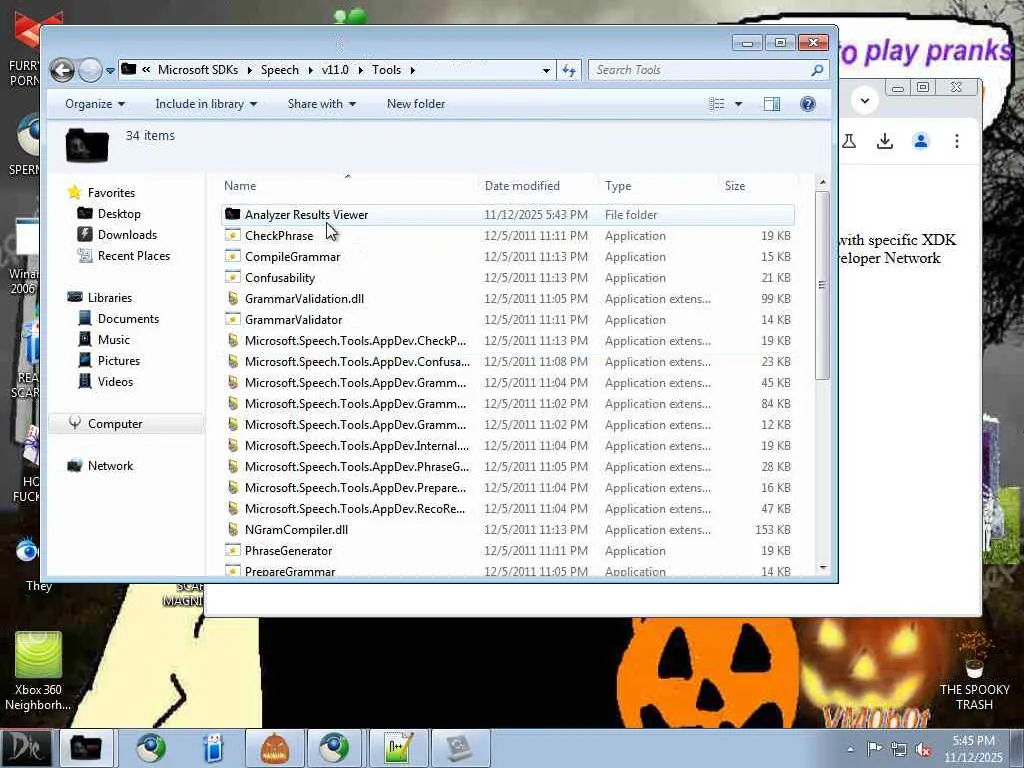Select Favorites in the navigation pane
The width and height of the screenshot is (1024, 768).
point(111,193)
